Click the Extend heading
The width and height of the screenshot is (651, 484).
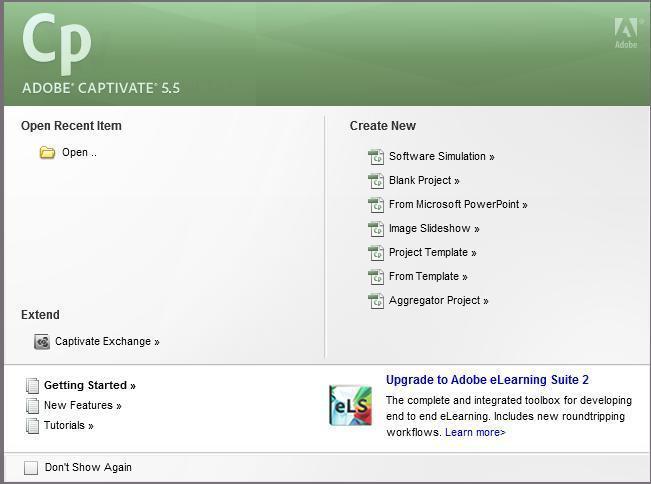(40, 315)
